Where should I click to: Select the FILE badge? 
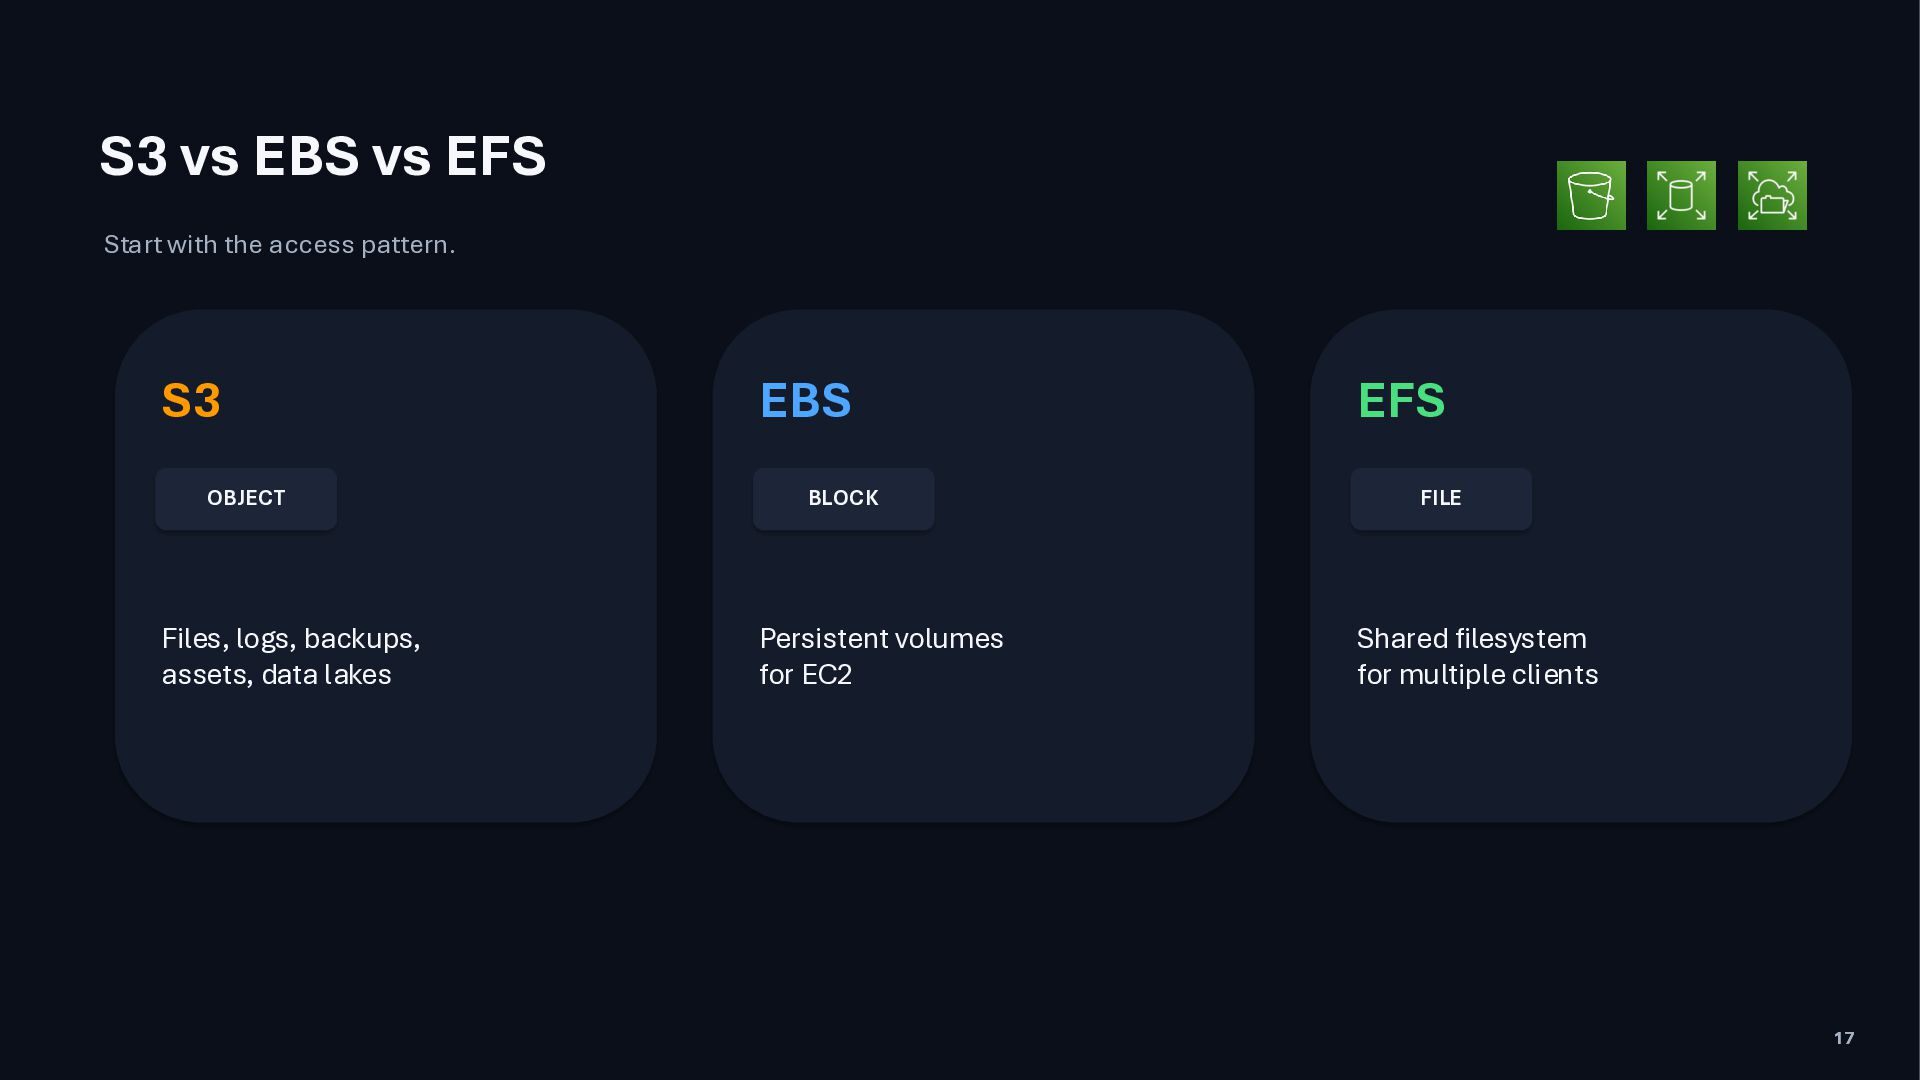pos(1441,498)
